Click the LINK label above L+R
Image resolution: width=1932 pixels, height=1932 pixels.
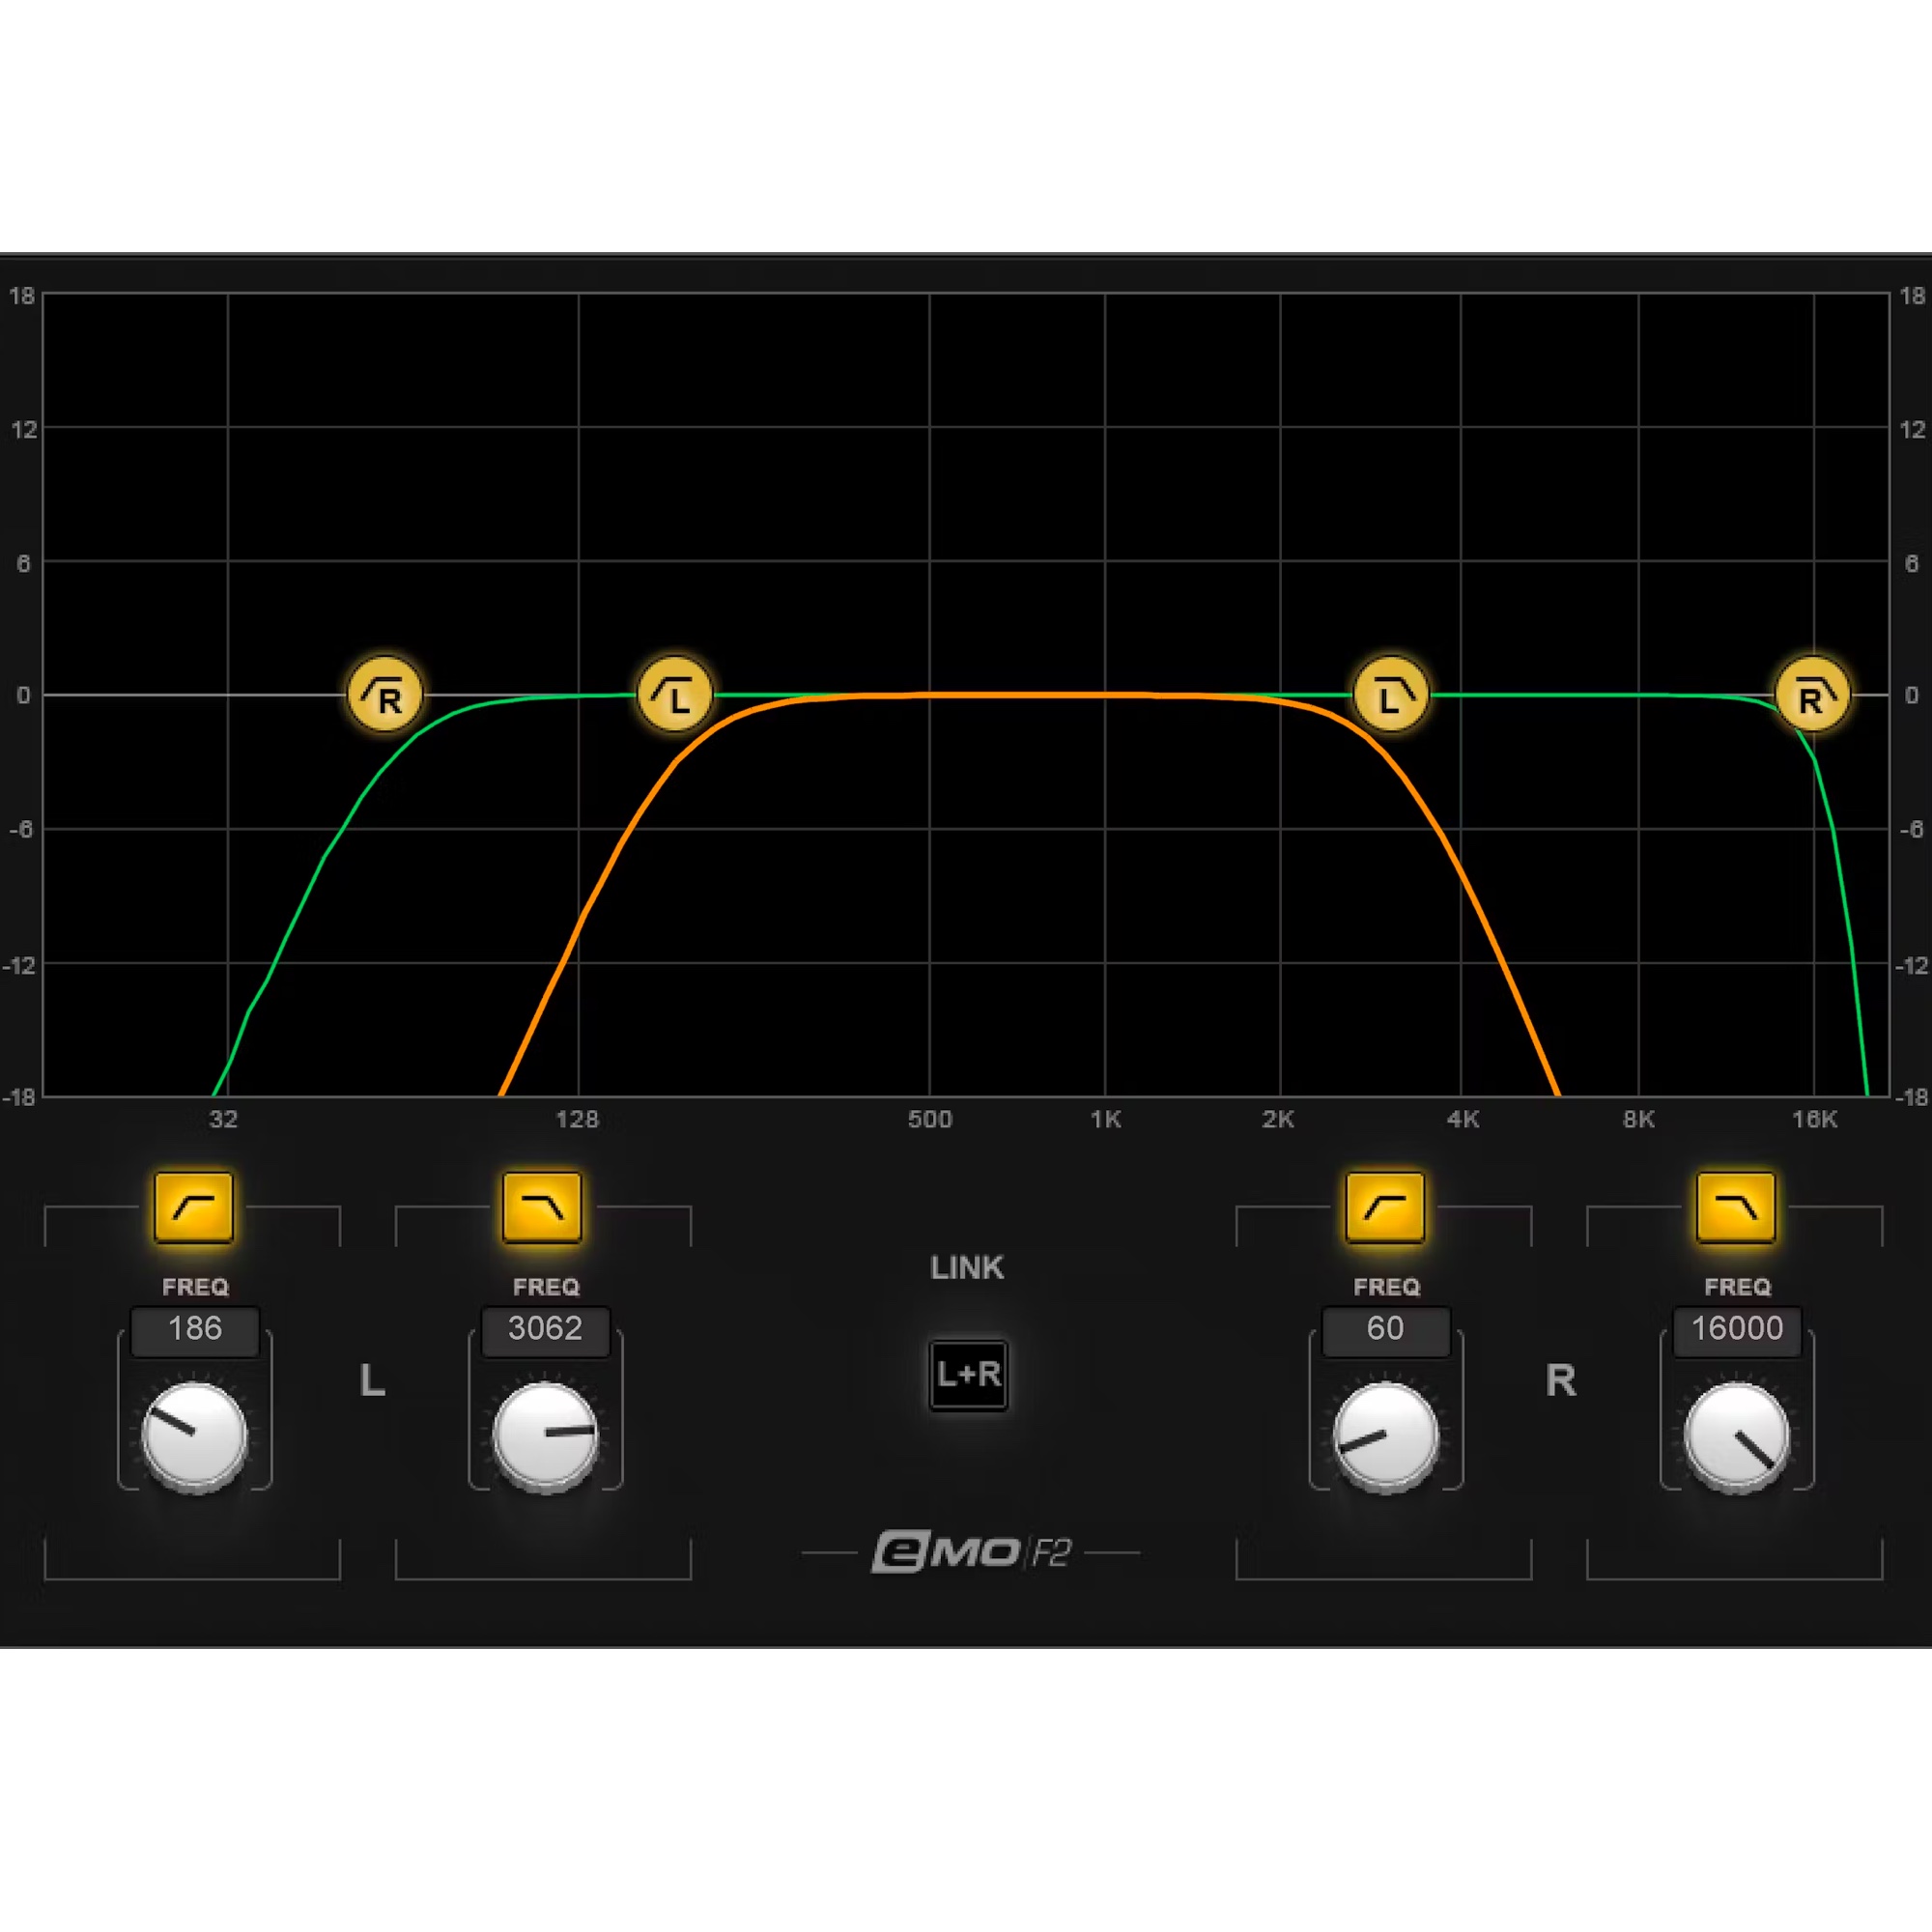click(967, 1267)
